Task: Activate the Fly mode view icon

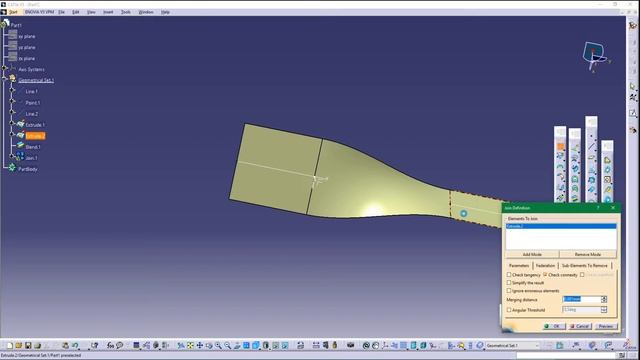Action: point(181,346)
